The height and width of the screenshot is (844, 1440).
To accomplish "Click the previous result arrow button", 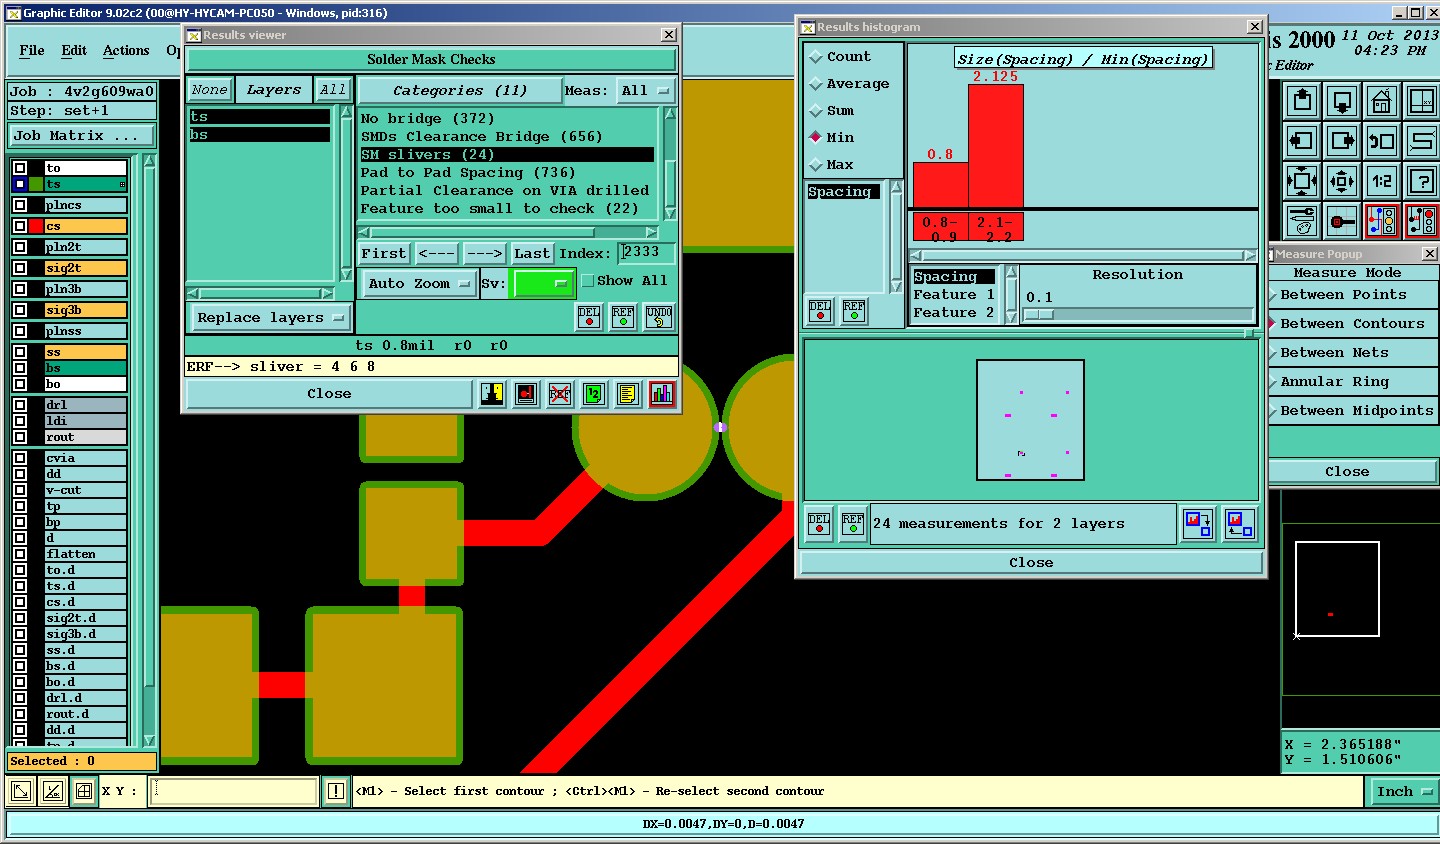I will [x=437, y=254].
